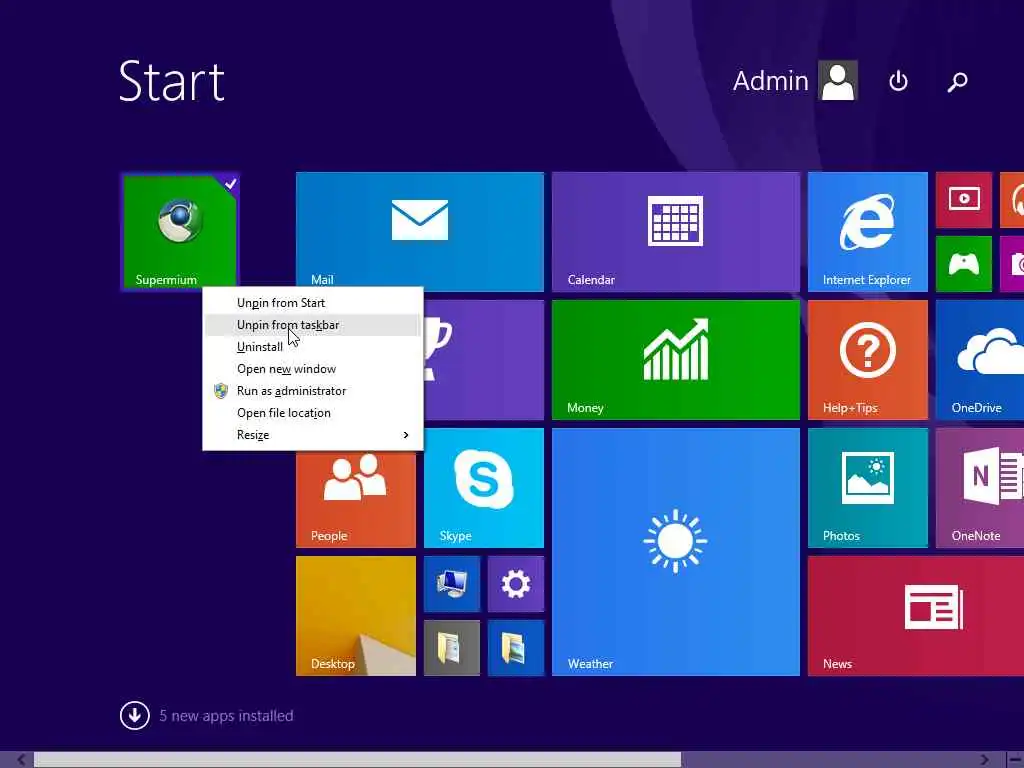Click the scrollbar right arrow

(984, 760)
